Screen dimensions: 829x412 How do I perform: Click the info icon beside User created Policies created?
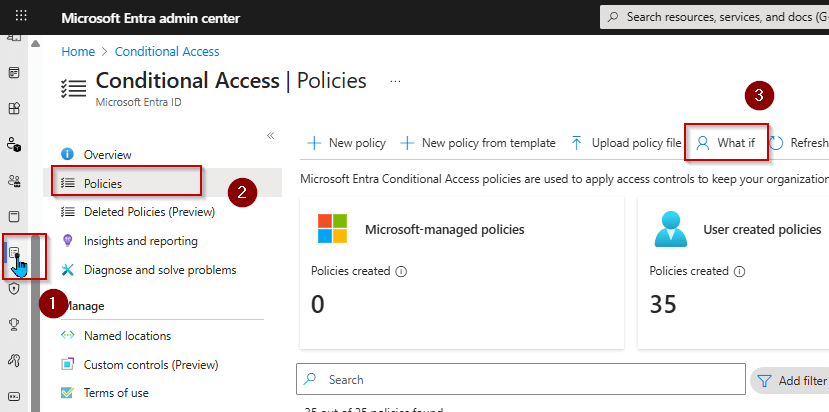point(740,271)
